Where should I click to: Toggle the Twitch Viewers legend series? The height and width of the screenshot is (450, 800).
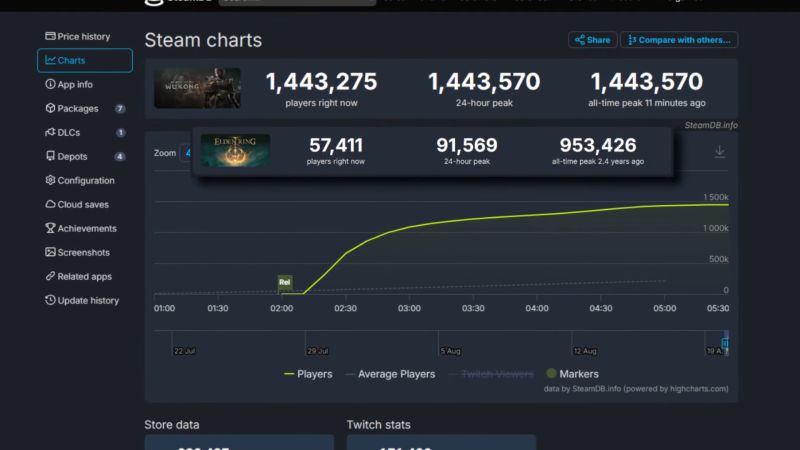[491, 374]
